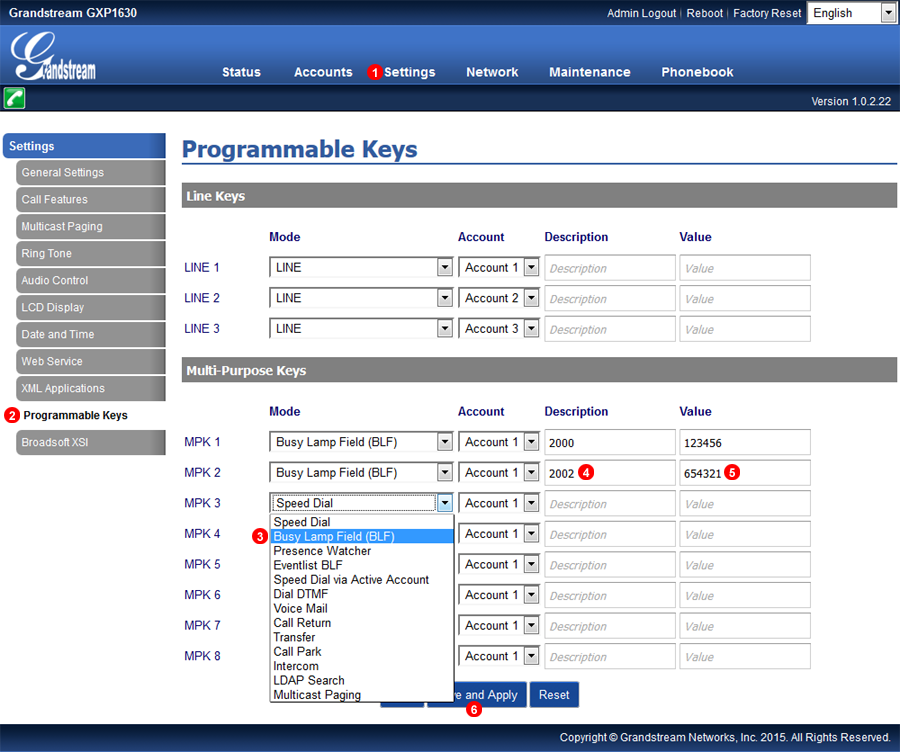Click the Factory Reset link
This screenshot has width=900, height=752.
(x=767, y=13)
